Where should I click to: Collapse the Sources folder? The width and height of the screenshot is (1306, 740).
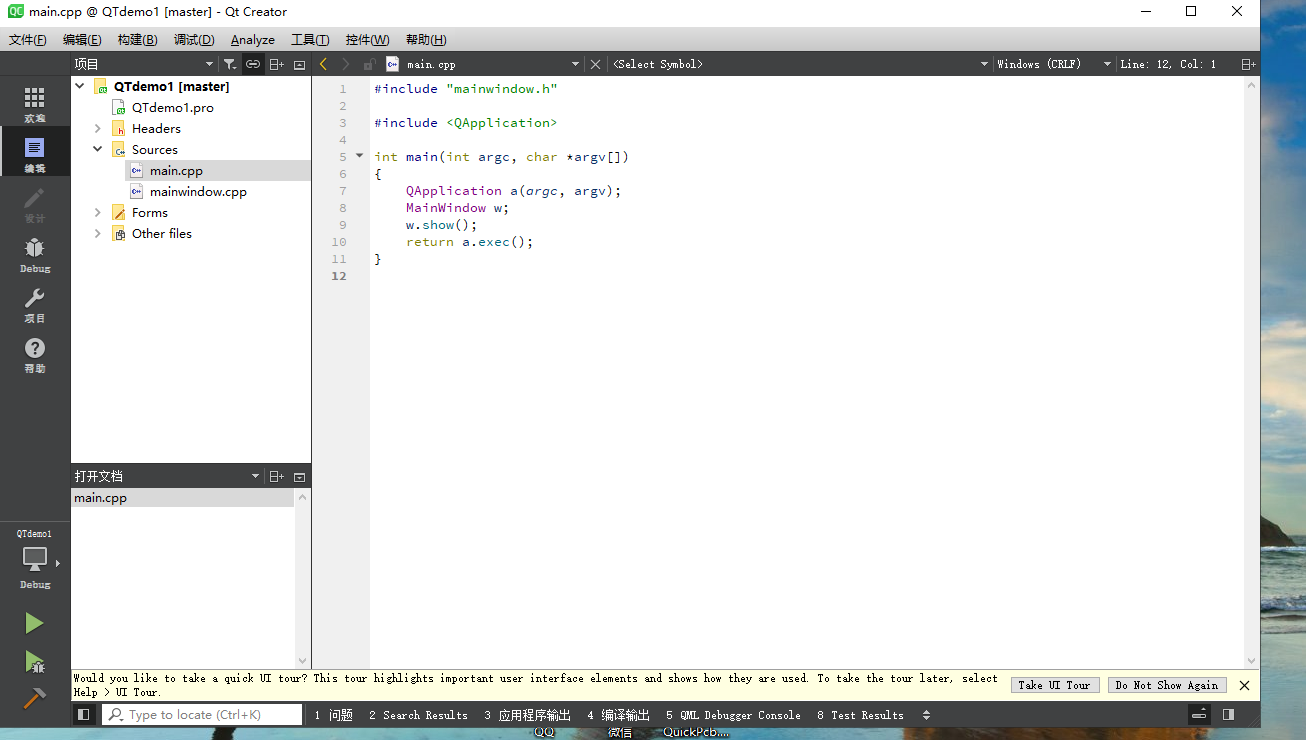(x=97, y=150)
